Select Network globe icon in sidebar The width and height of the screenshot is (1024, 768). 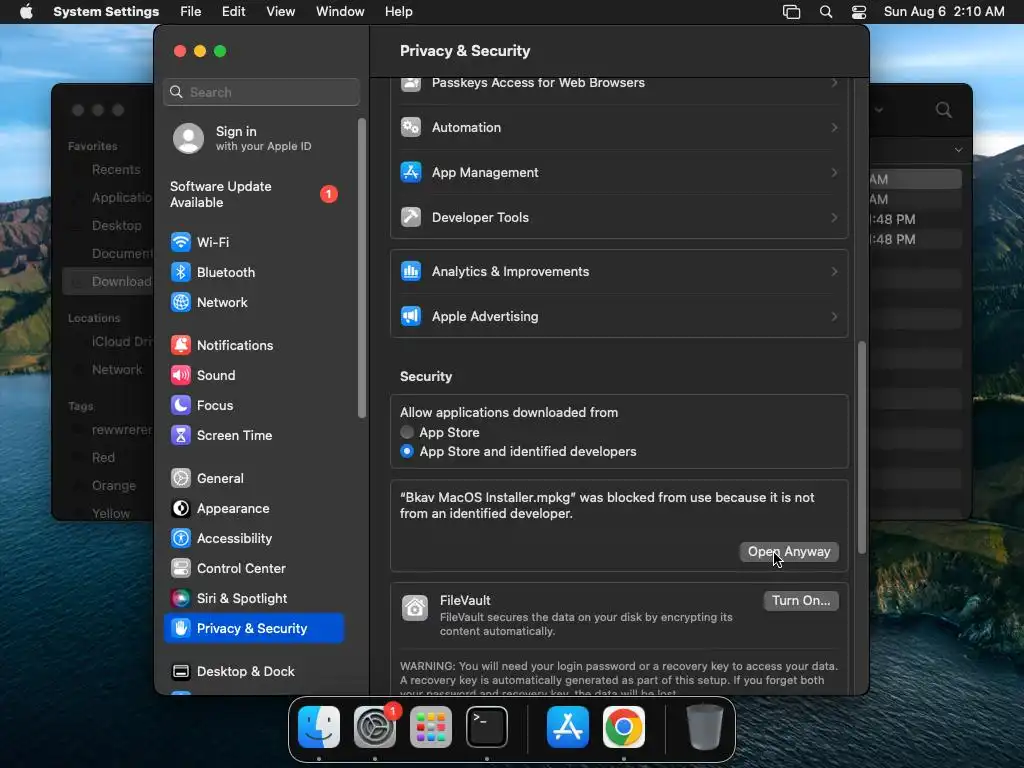181,302
